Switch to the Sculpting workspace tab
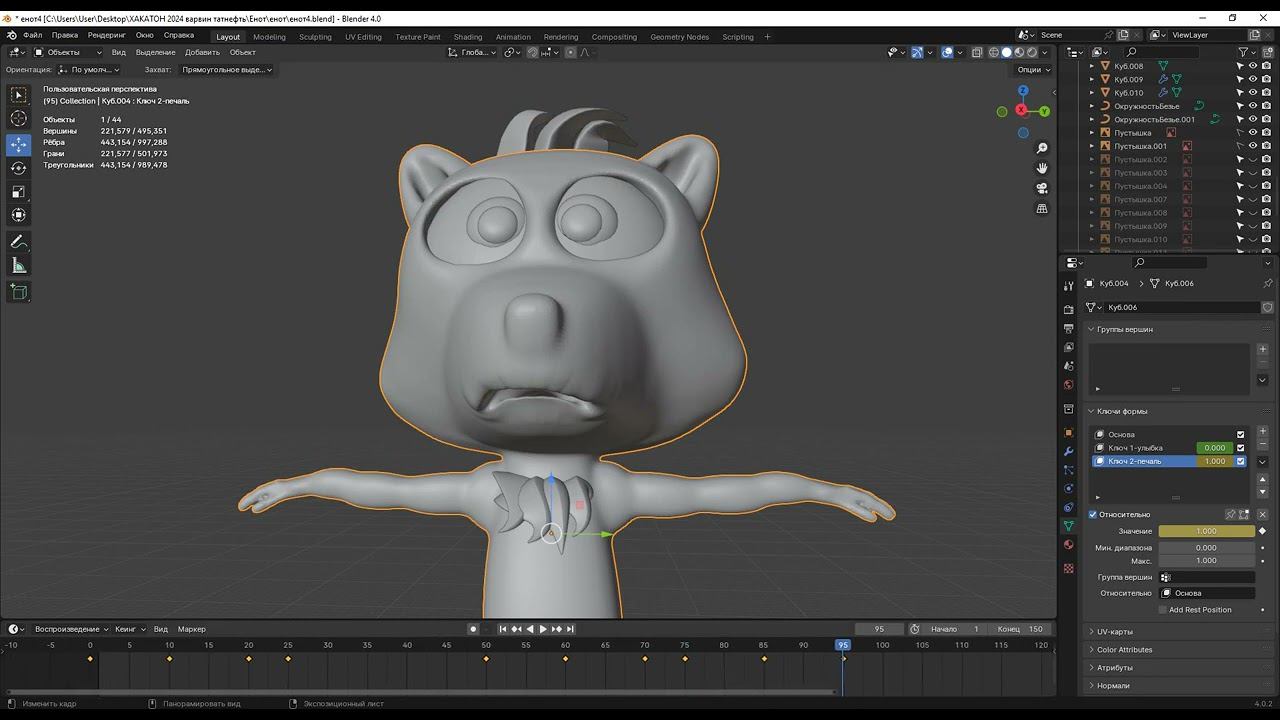Screen dimensions: 1280x720 click(315, 37)
